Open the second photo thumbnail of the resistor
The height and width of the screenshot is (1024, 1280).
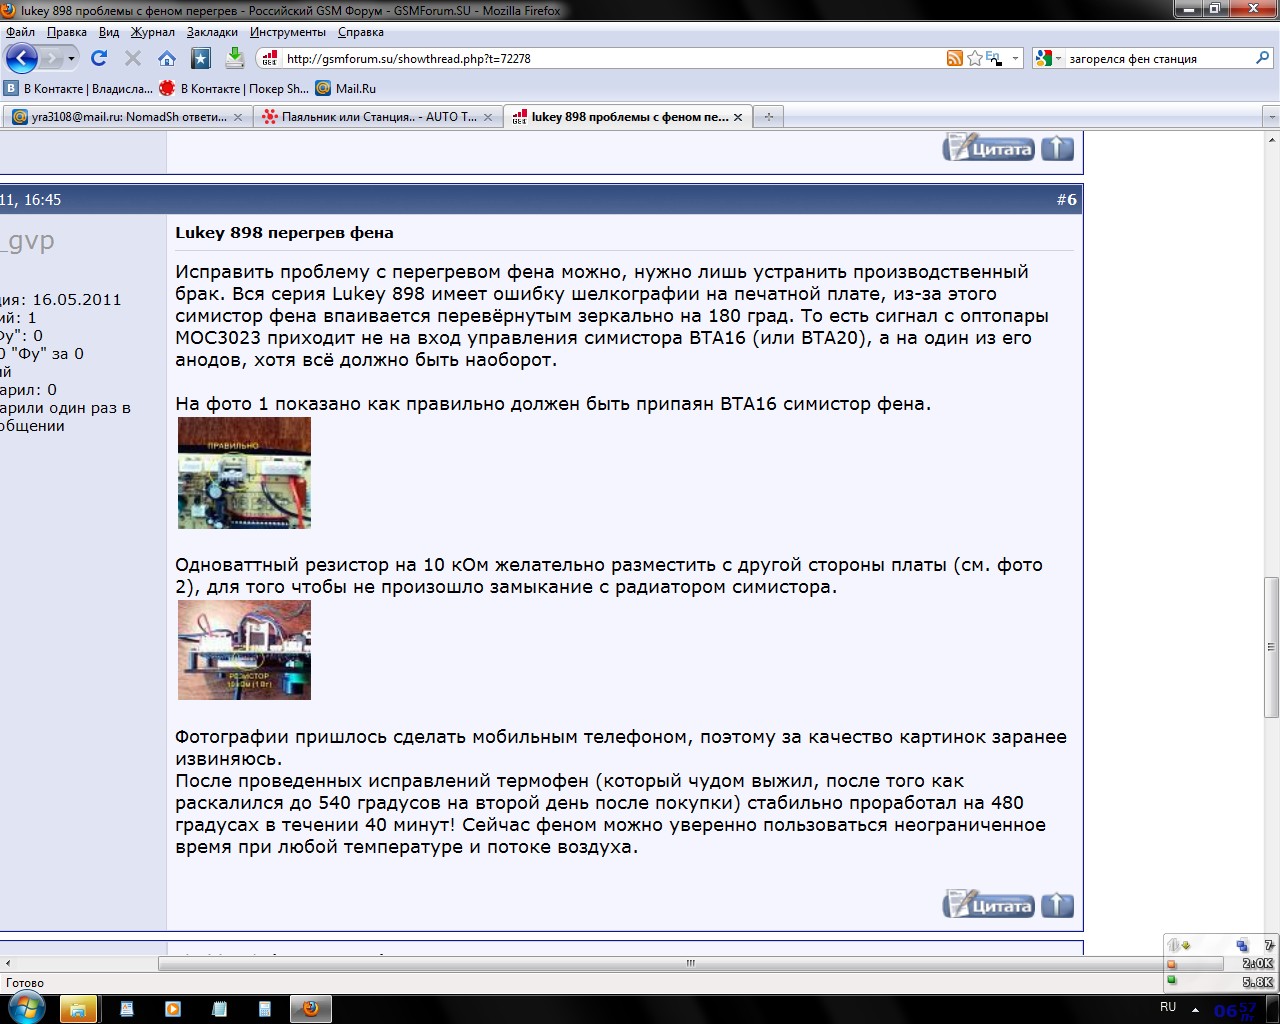[244, 650]
